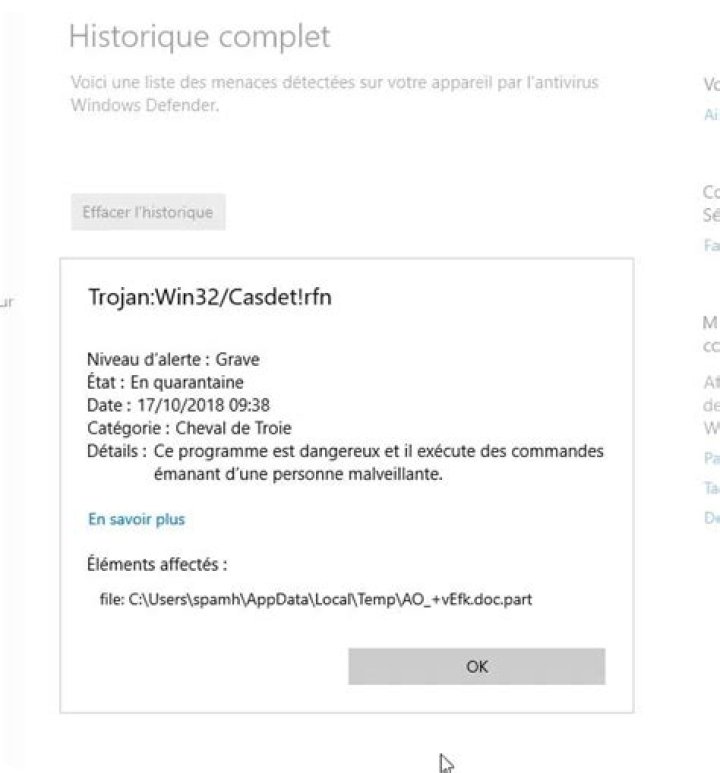The height and width of the screenshot is (773, 720).
Task: Click the 'Historique complet' page heading
Action: click(199, 38)
